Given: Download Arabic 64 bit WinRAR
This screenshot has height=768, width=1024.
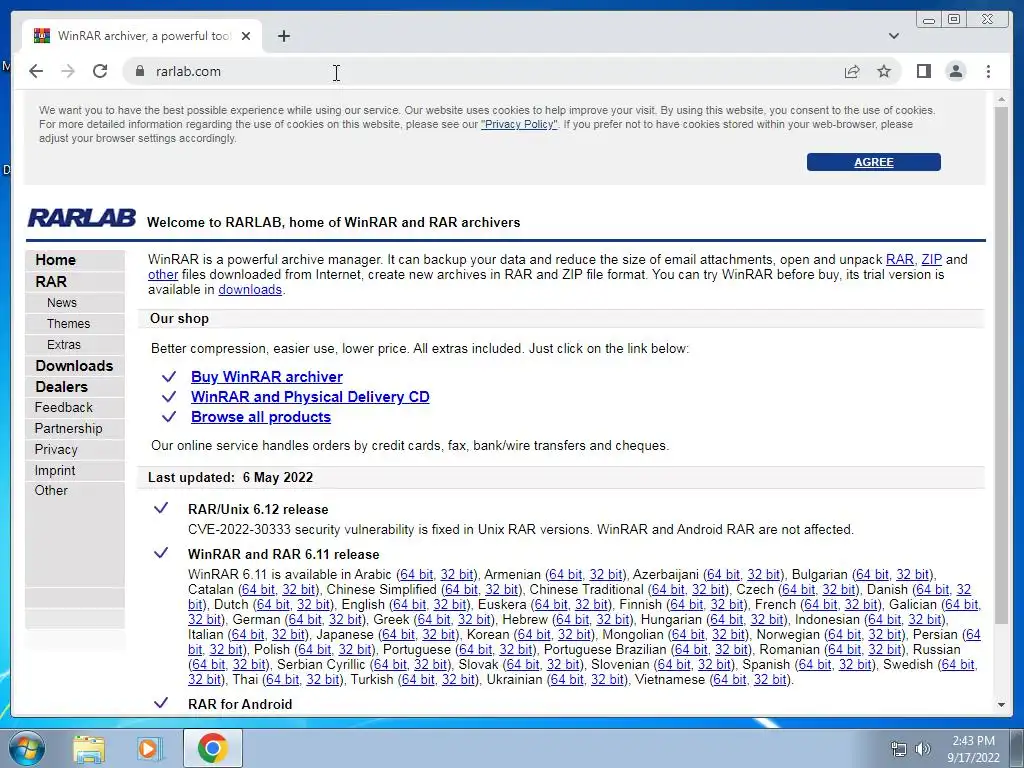Looking at the screenshot, I should (417, 575).
